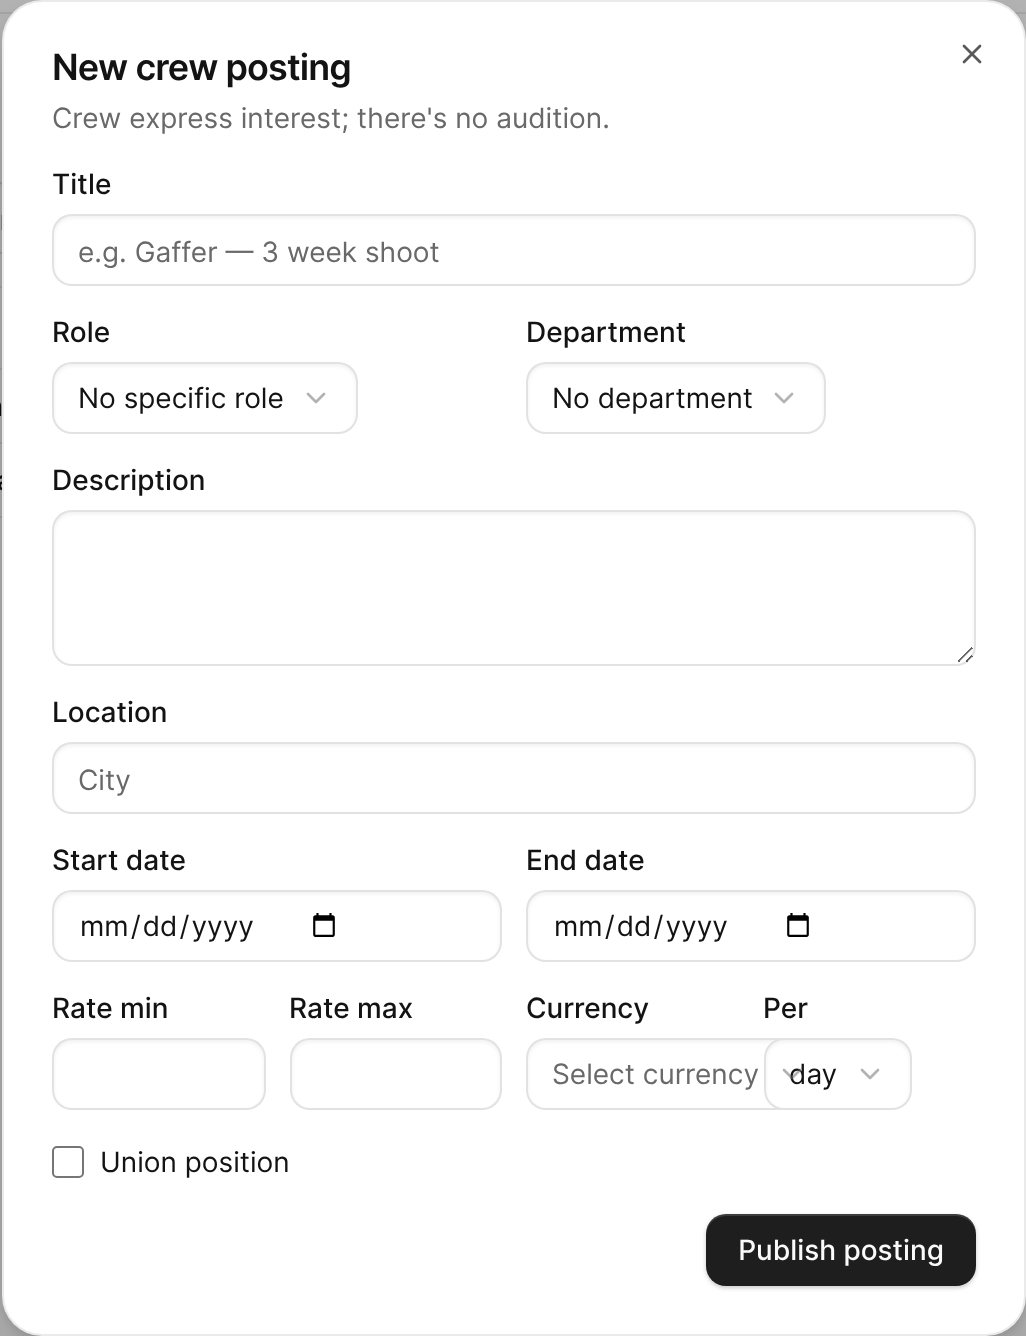Click the Union position label

195,1162
